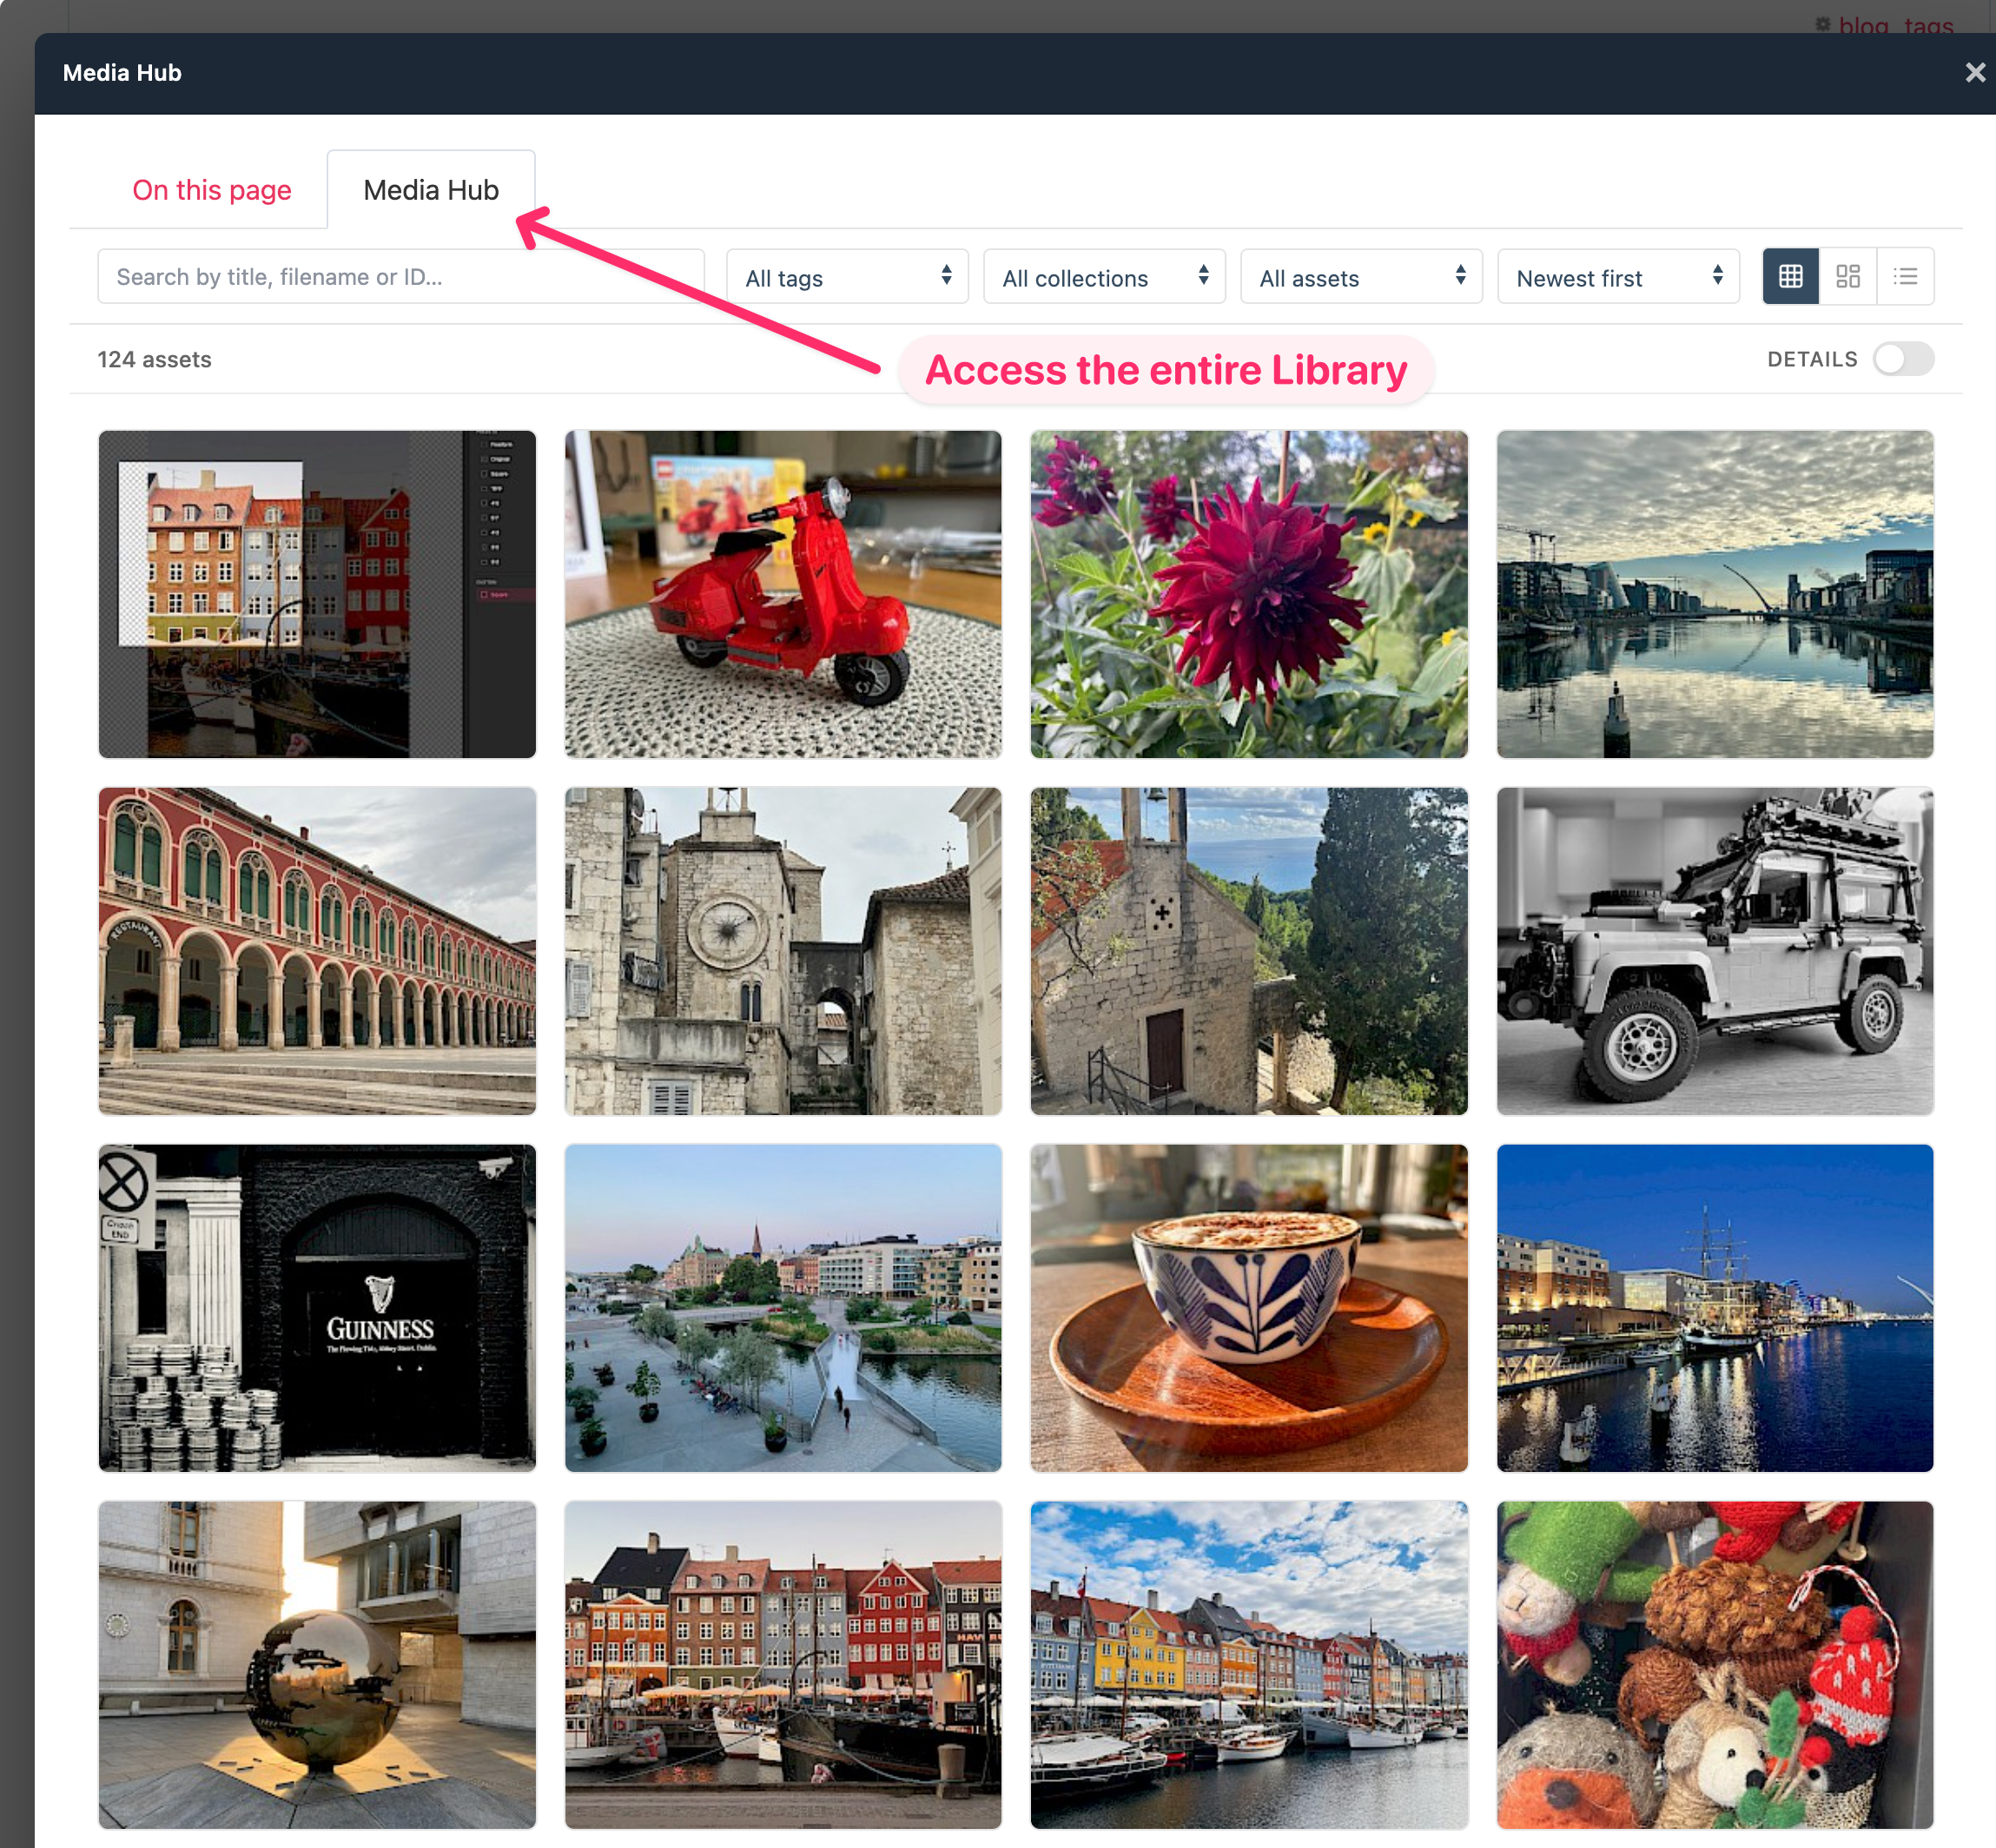Viewport: 1996px width, 1848px height.
Task: Switch to compact grid view
Action: [1790, 276]
